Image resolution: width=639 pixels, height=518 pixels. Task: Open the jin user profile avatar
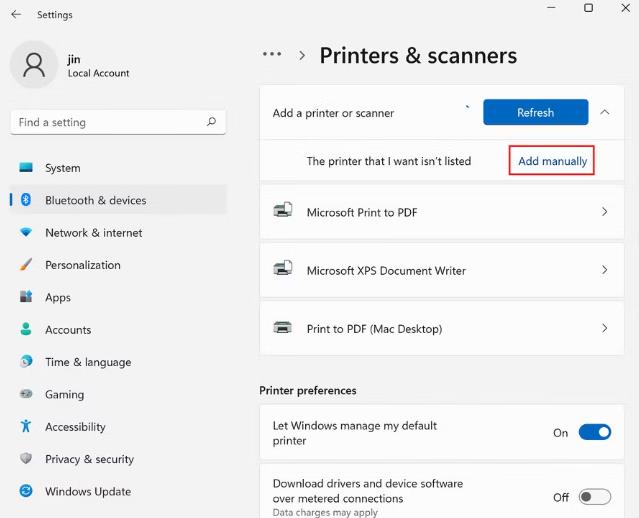click(34, 64)
